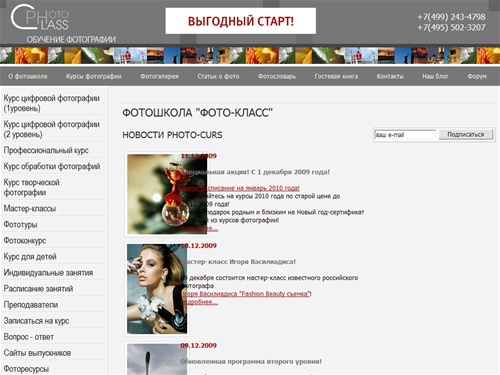Click phone number +7(499) 243-4798
The height and width of the screenshot is (375, 500).
pyautogui.click(x=451, y=17)
